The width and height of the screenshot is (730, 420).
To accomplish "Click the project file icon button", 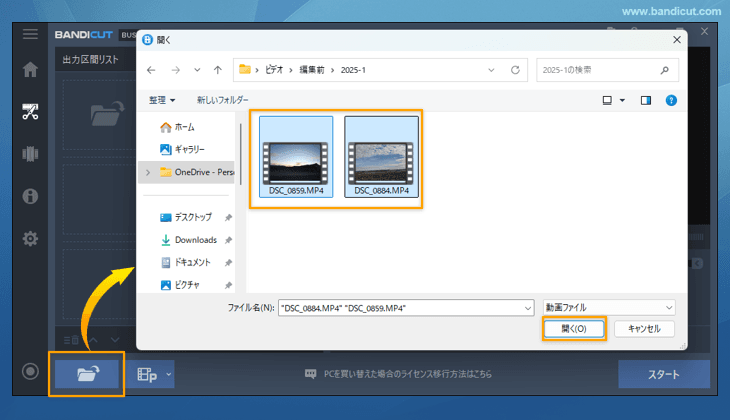I will click(x=145, y=374).
